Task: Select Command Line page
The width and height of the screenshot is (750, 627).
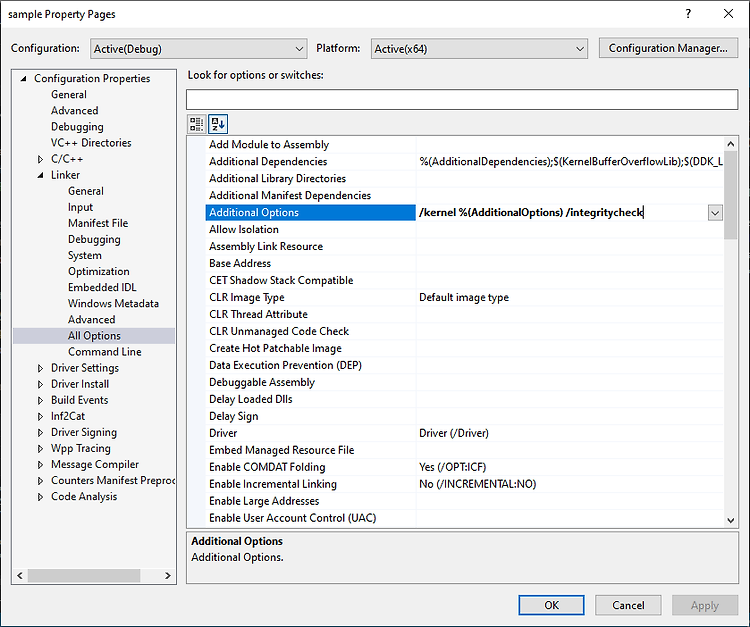Action: click(105, 352)
